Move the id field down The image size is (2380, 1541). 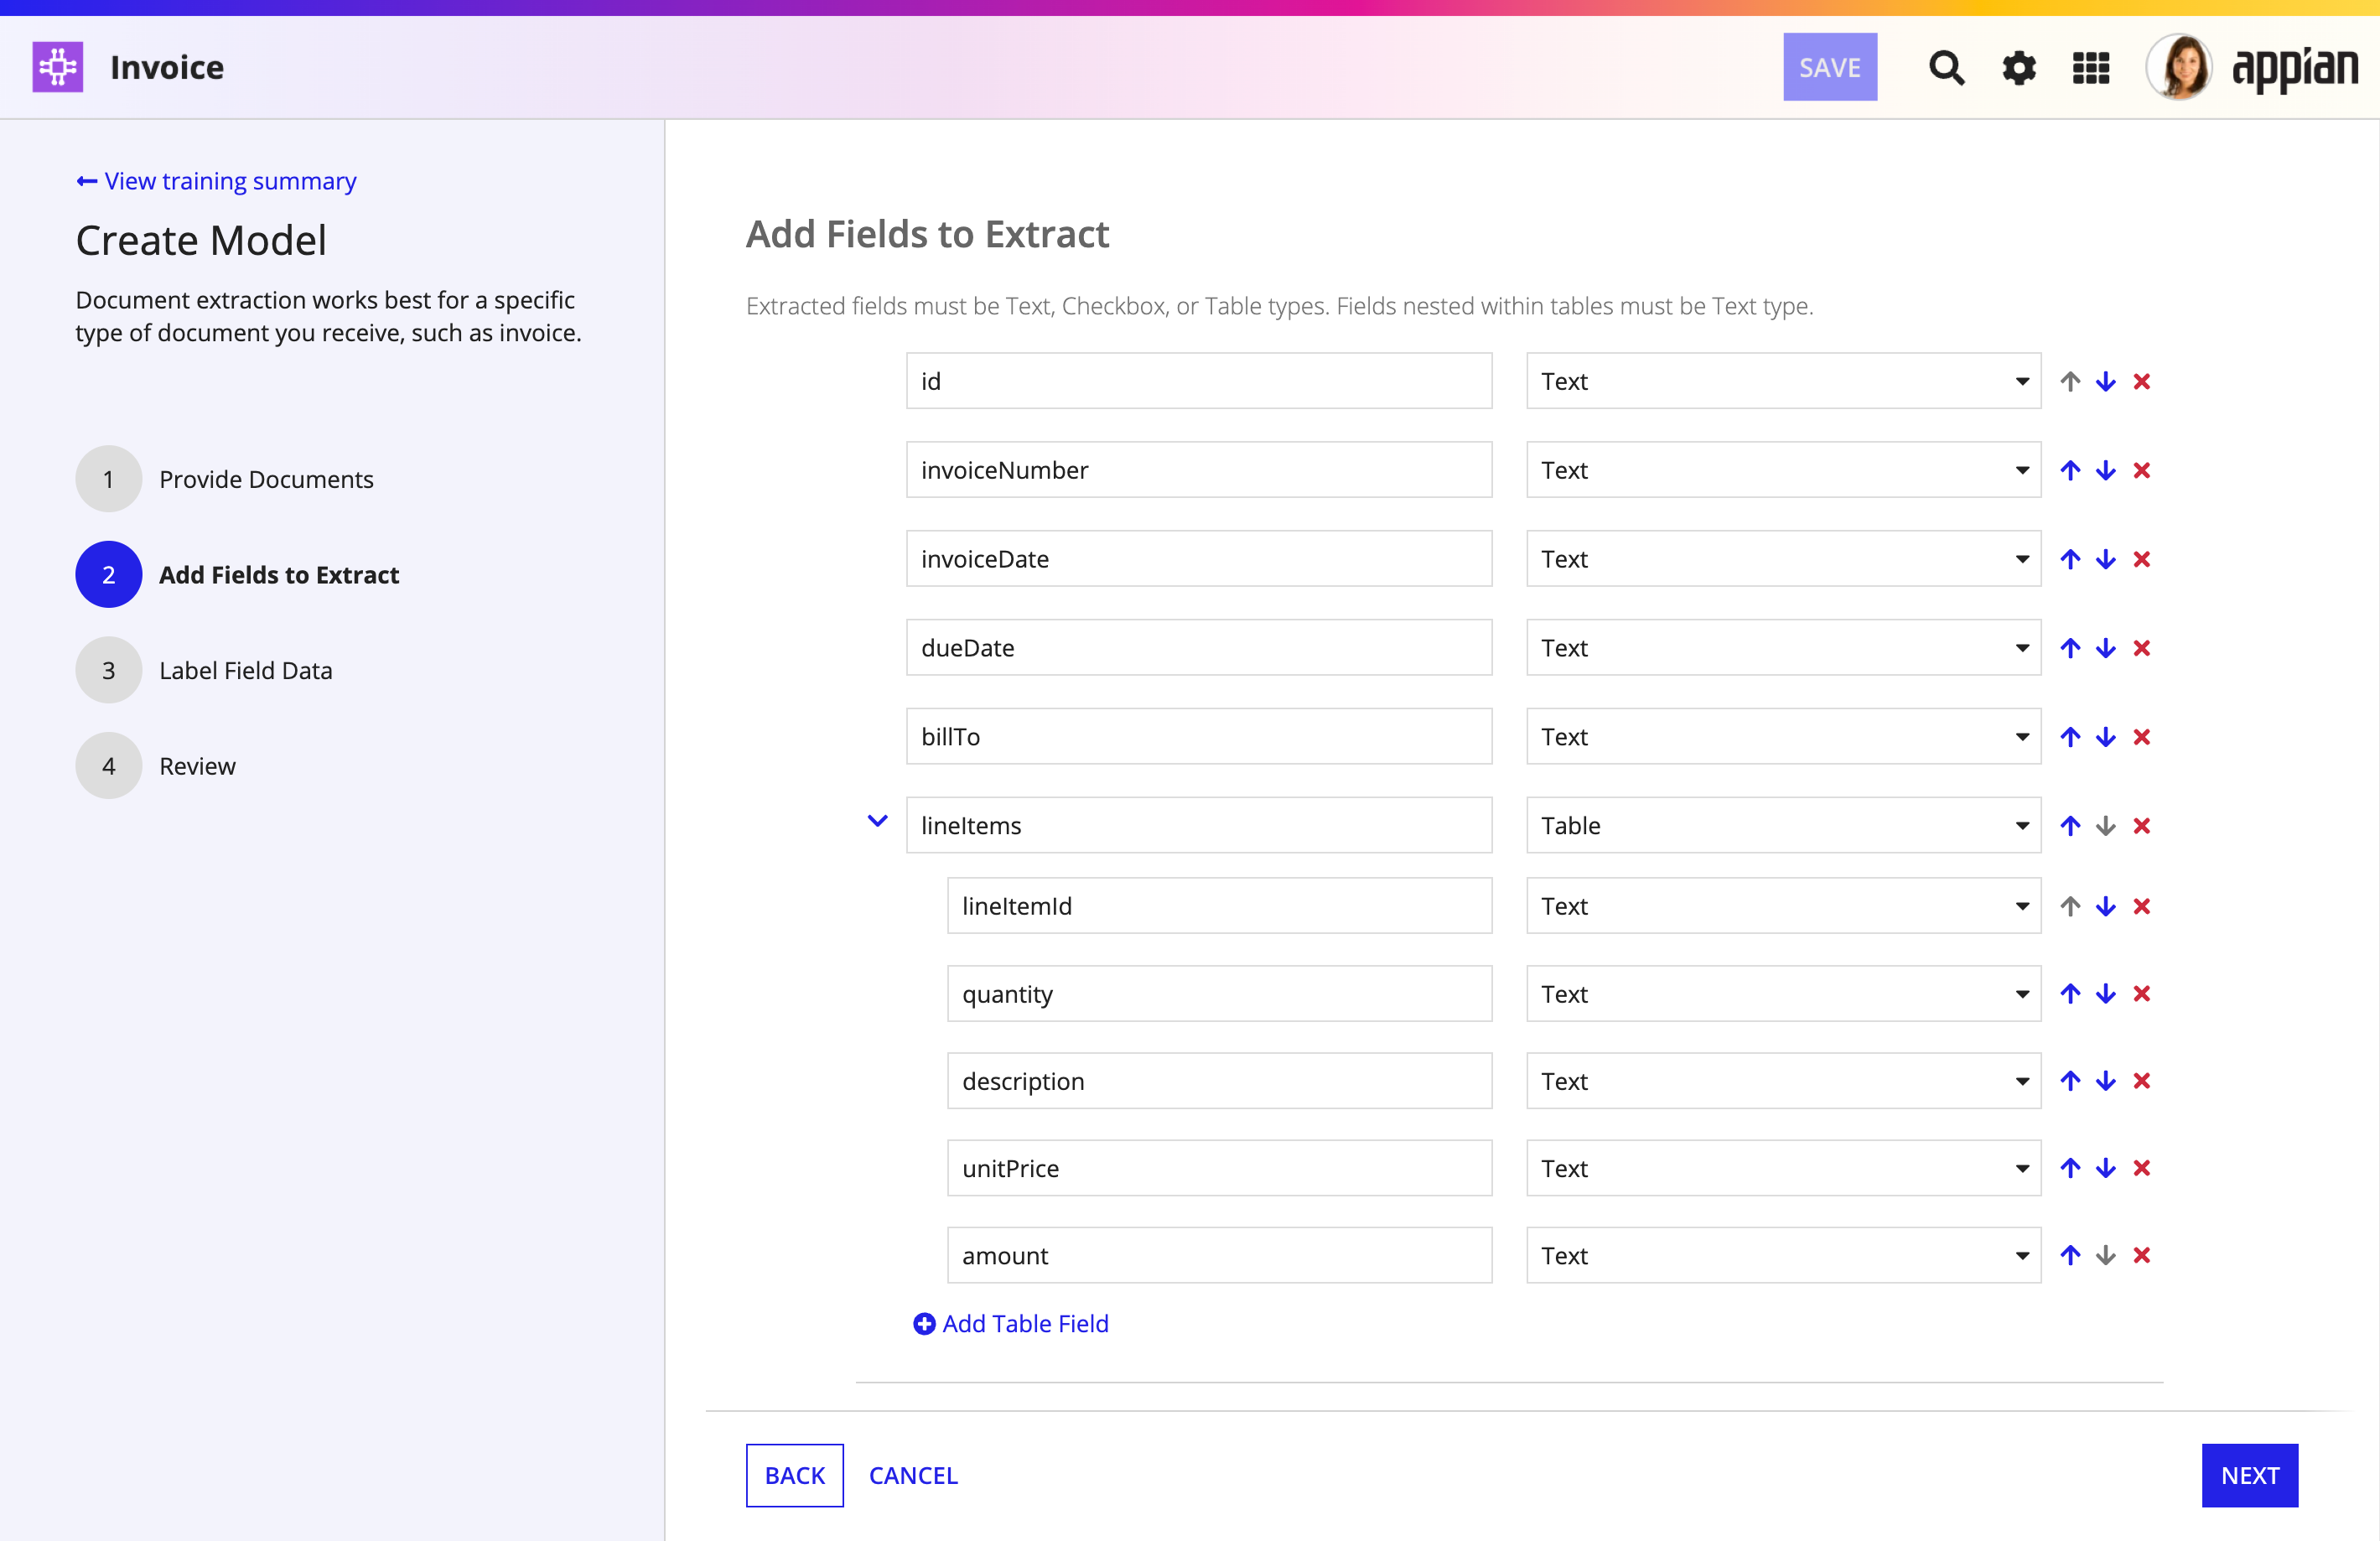pos(2106,382)
